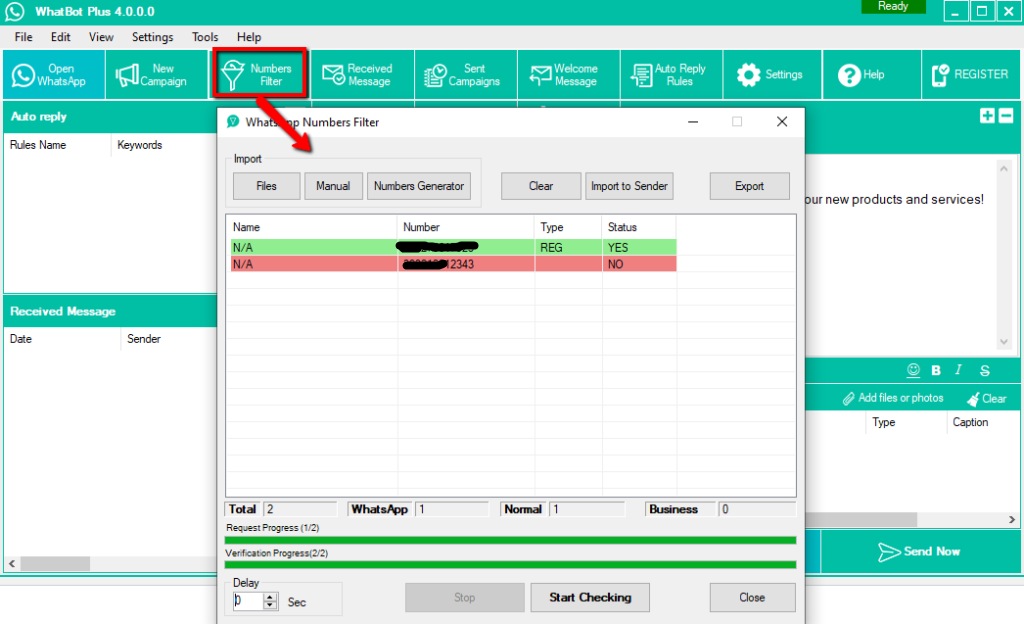View Sent Campaigns
Screen dimensions: 1024x624
pyautogui.click(x=465, y=75)
